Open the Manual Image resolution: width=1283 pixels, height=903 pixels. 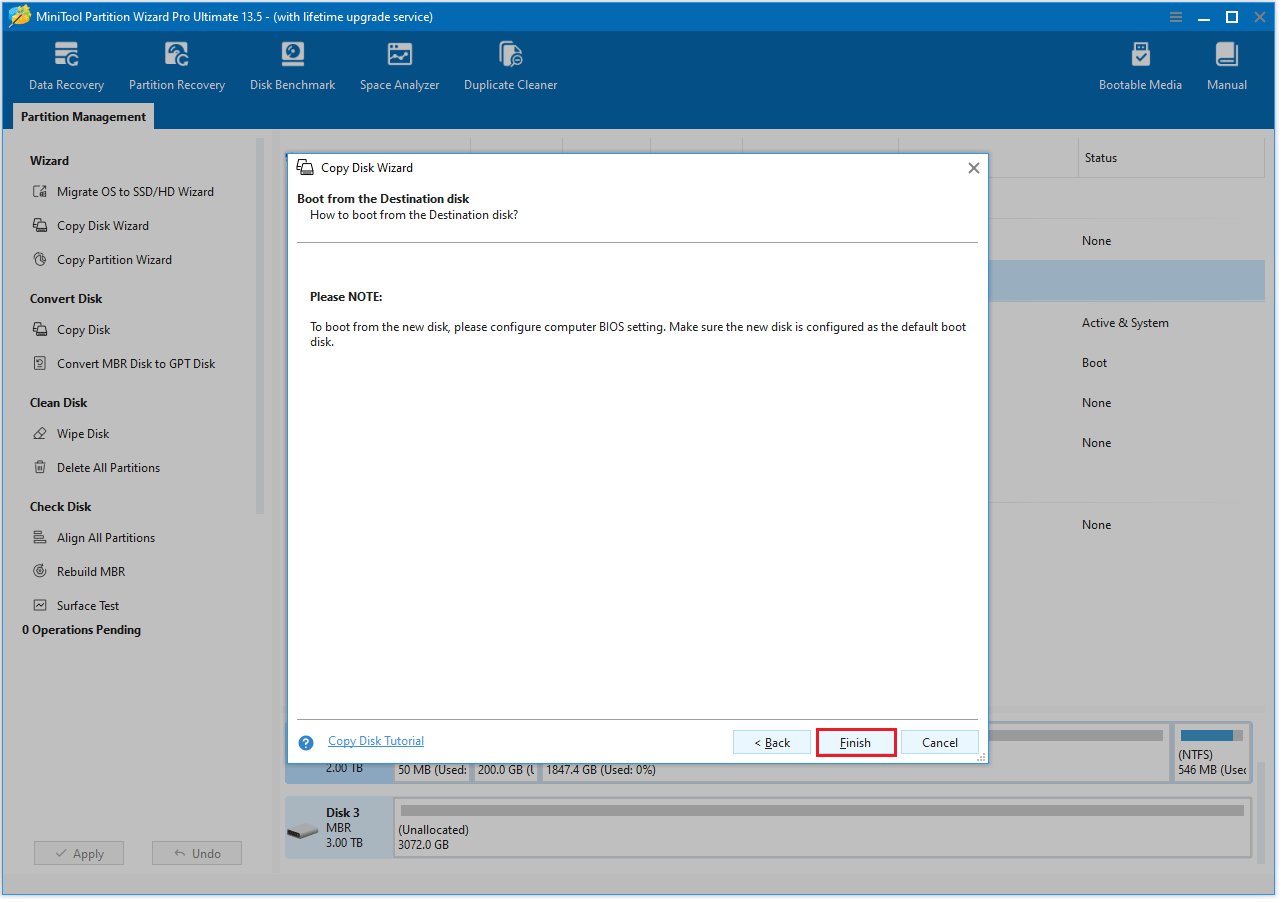pos(1226,65)
